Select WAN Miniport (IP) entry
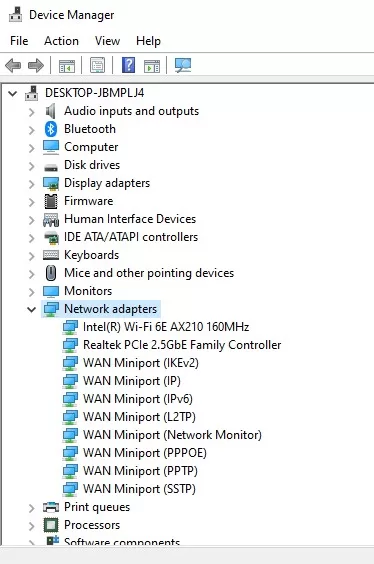 (132, 381)
